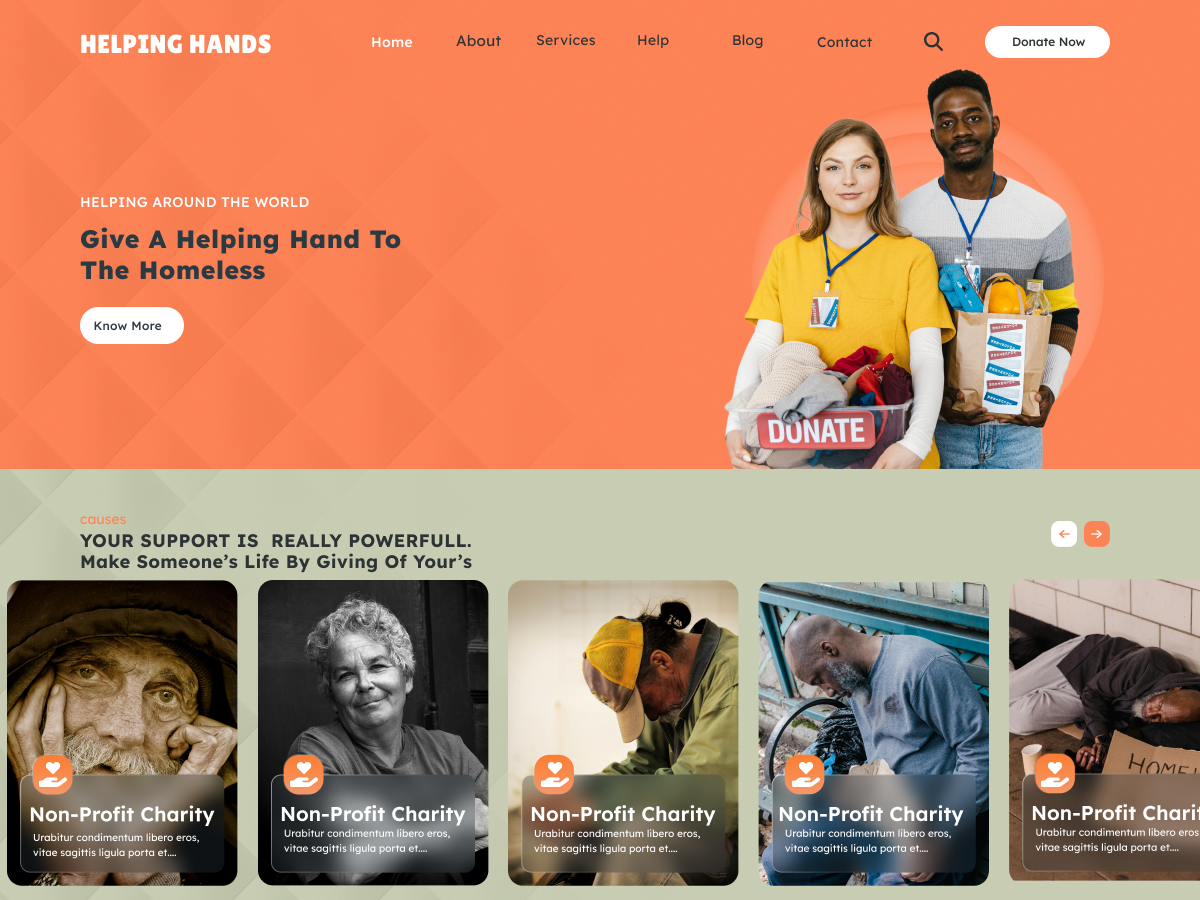Click heart-hand icon on the fifth charity card
Viewport: 1200px width, 900px height.
pos(1055,773)
